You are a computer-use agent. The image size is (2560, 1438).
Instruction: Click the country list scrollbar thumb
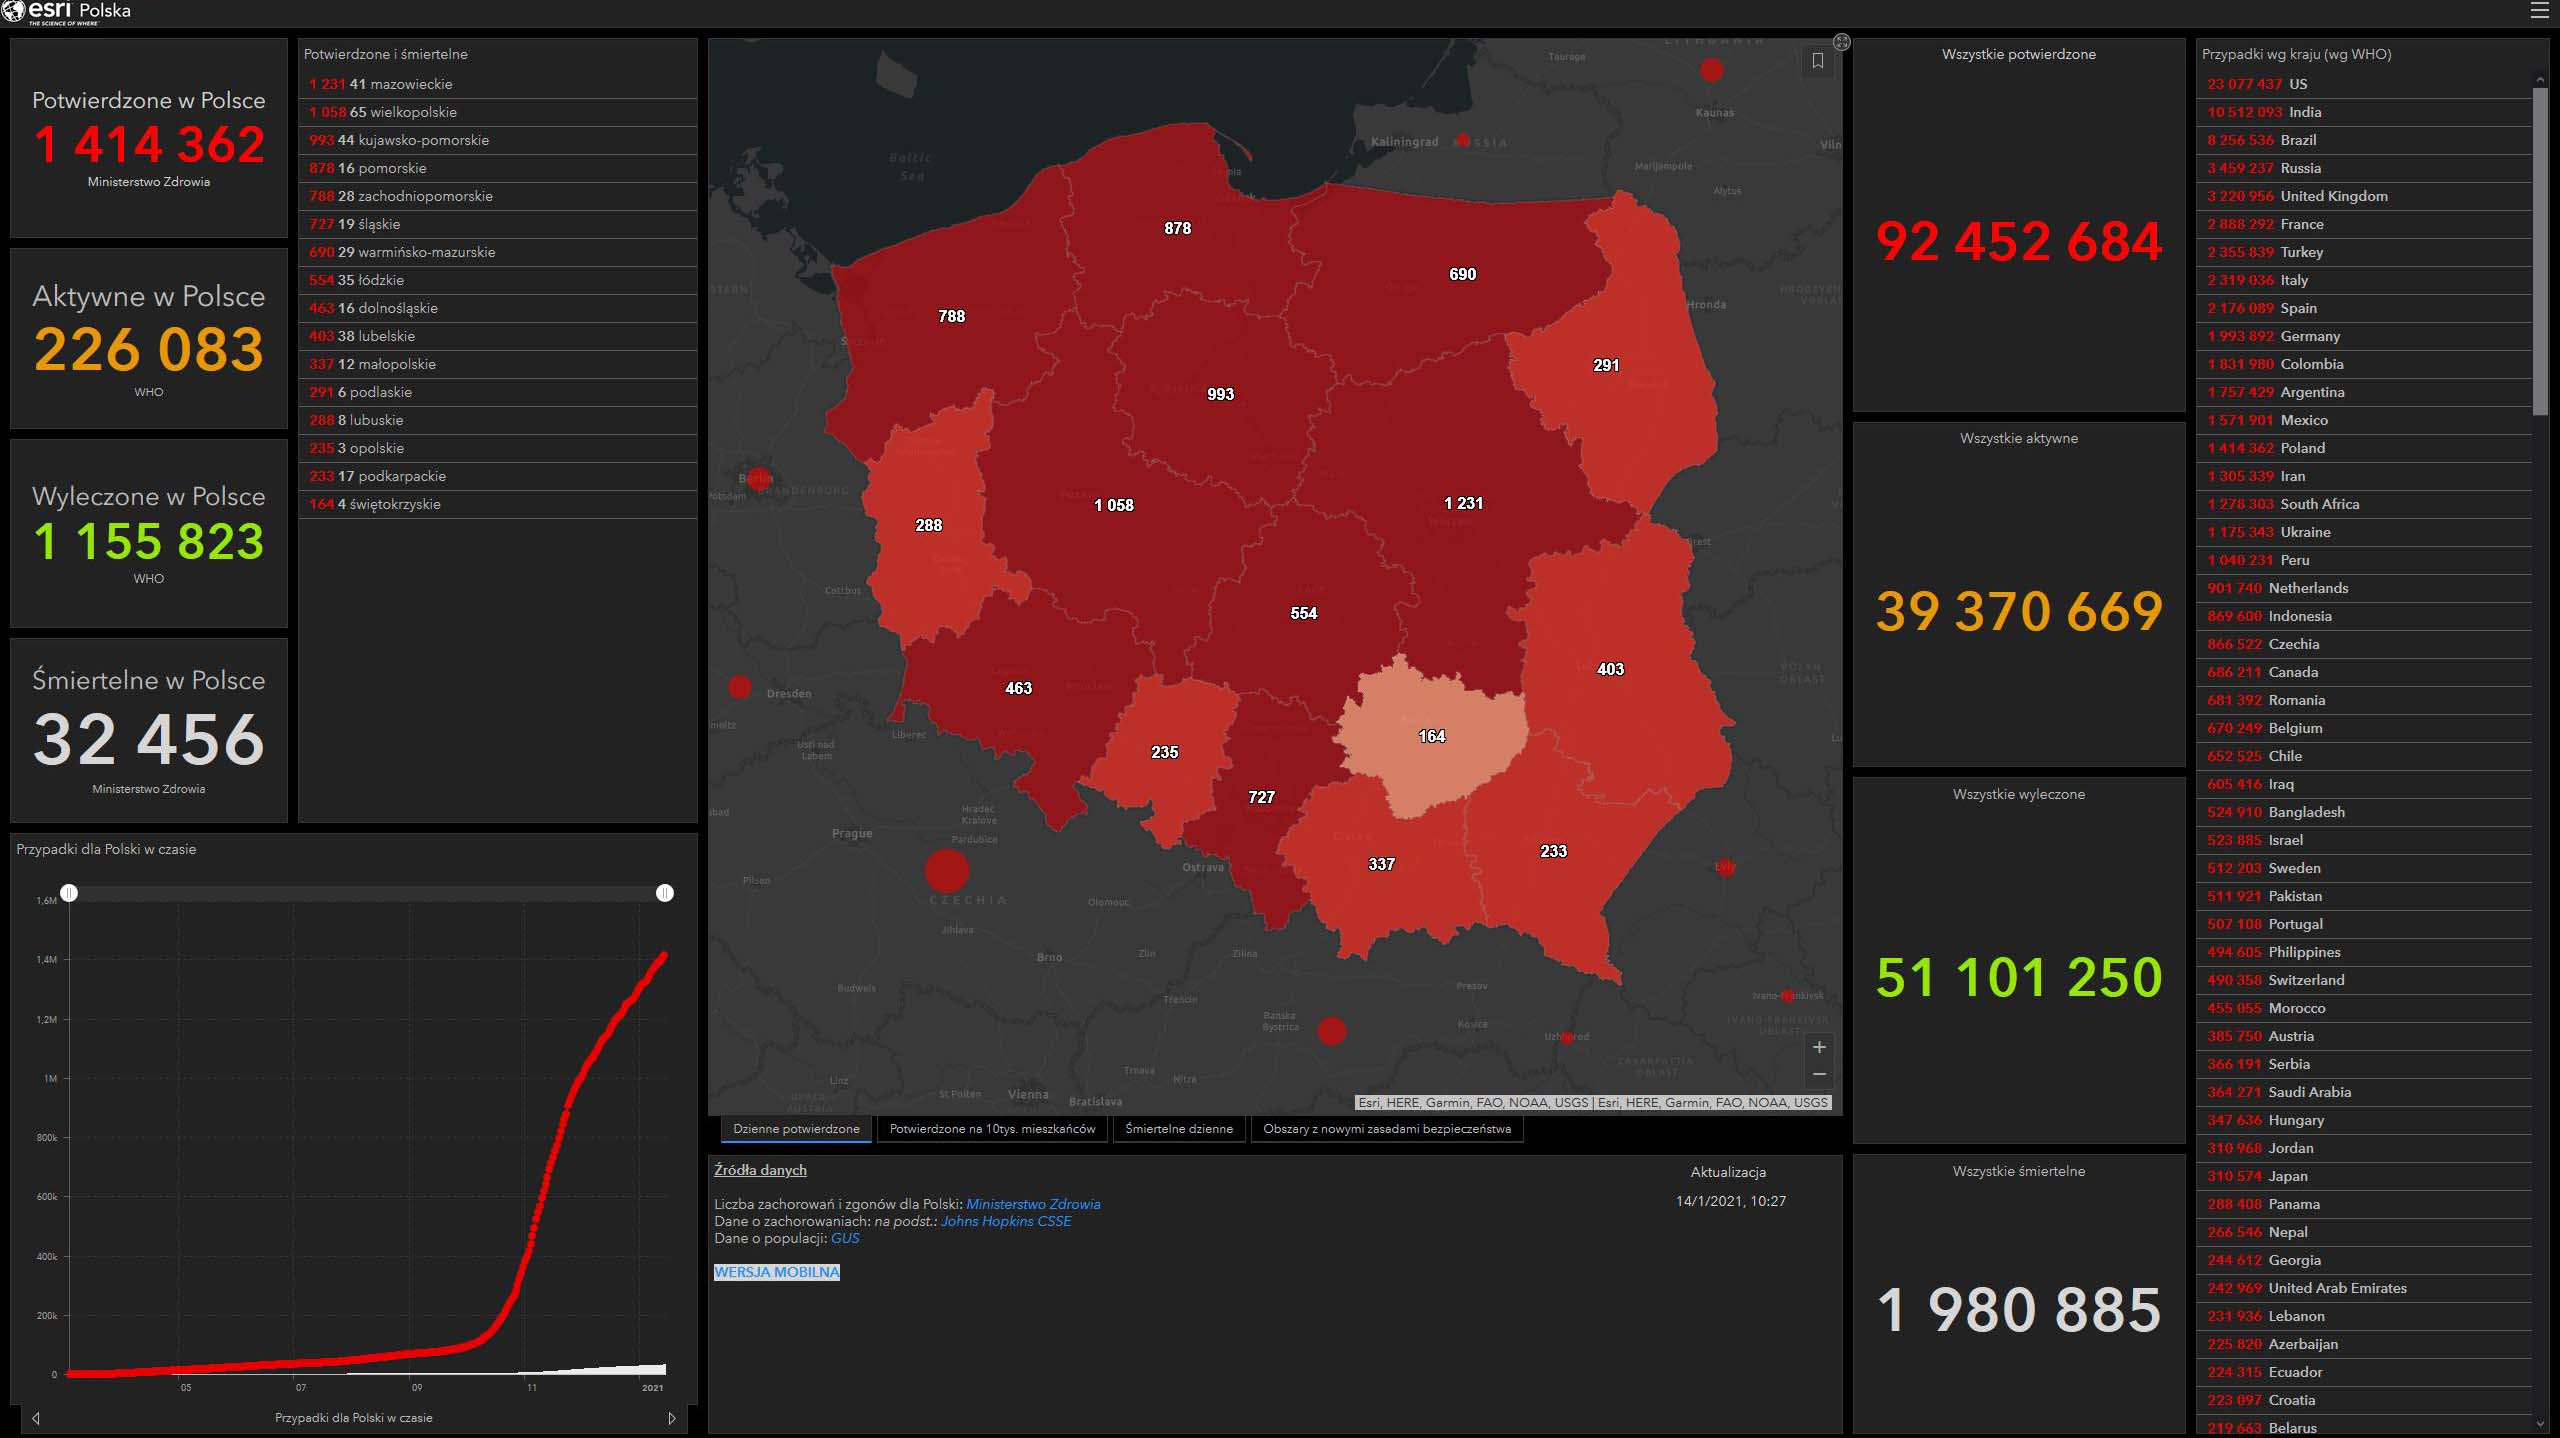pos(2540,250)
